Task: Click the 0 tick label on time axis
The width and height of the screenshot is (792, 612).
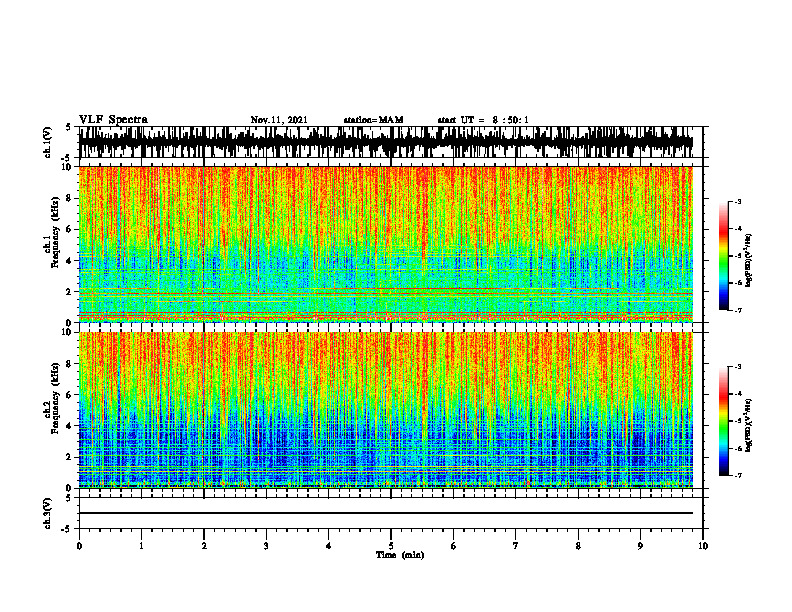Action: (79, 546)
